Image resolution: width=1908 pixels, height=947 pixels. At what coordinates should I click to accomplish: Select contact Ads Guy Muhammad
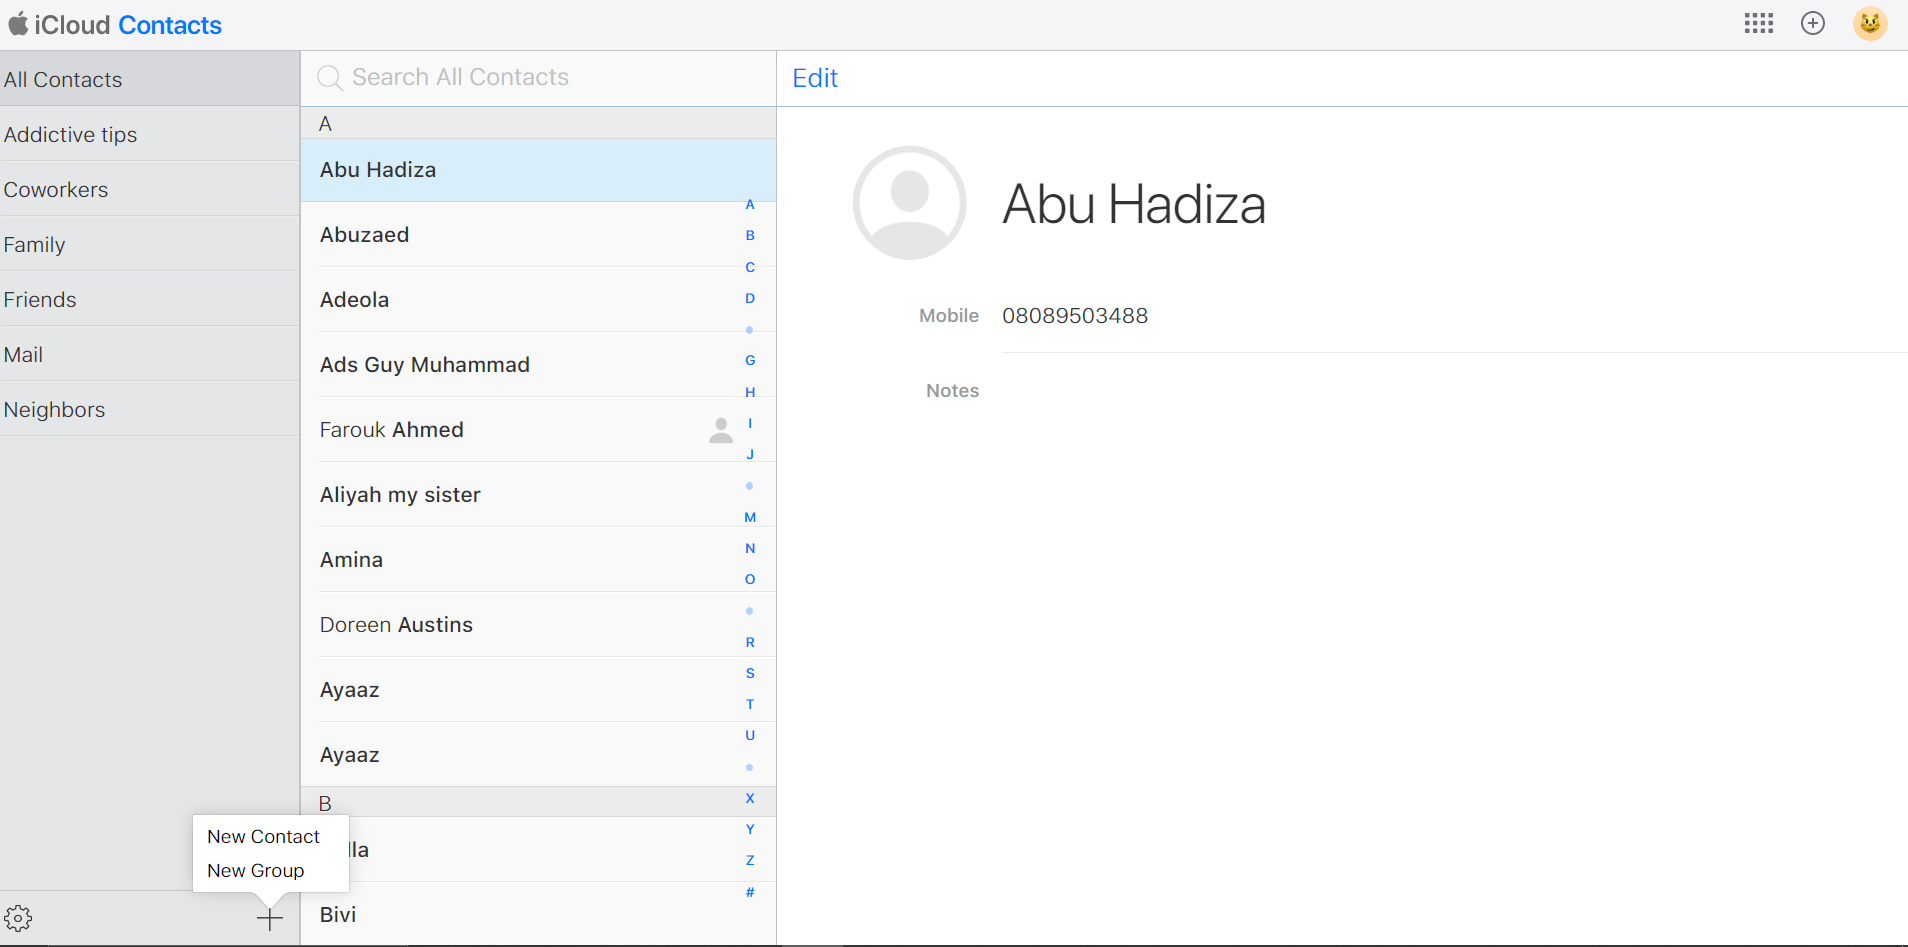(x=425, y=365)
